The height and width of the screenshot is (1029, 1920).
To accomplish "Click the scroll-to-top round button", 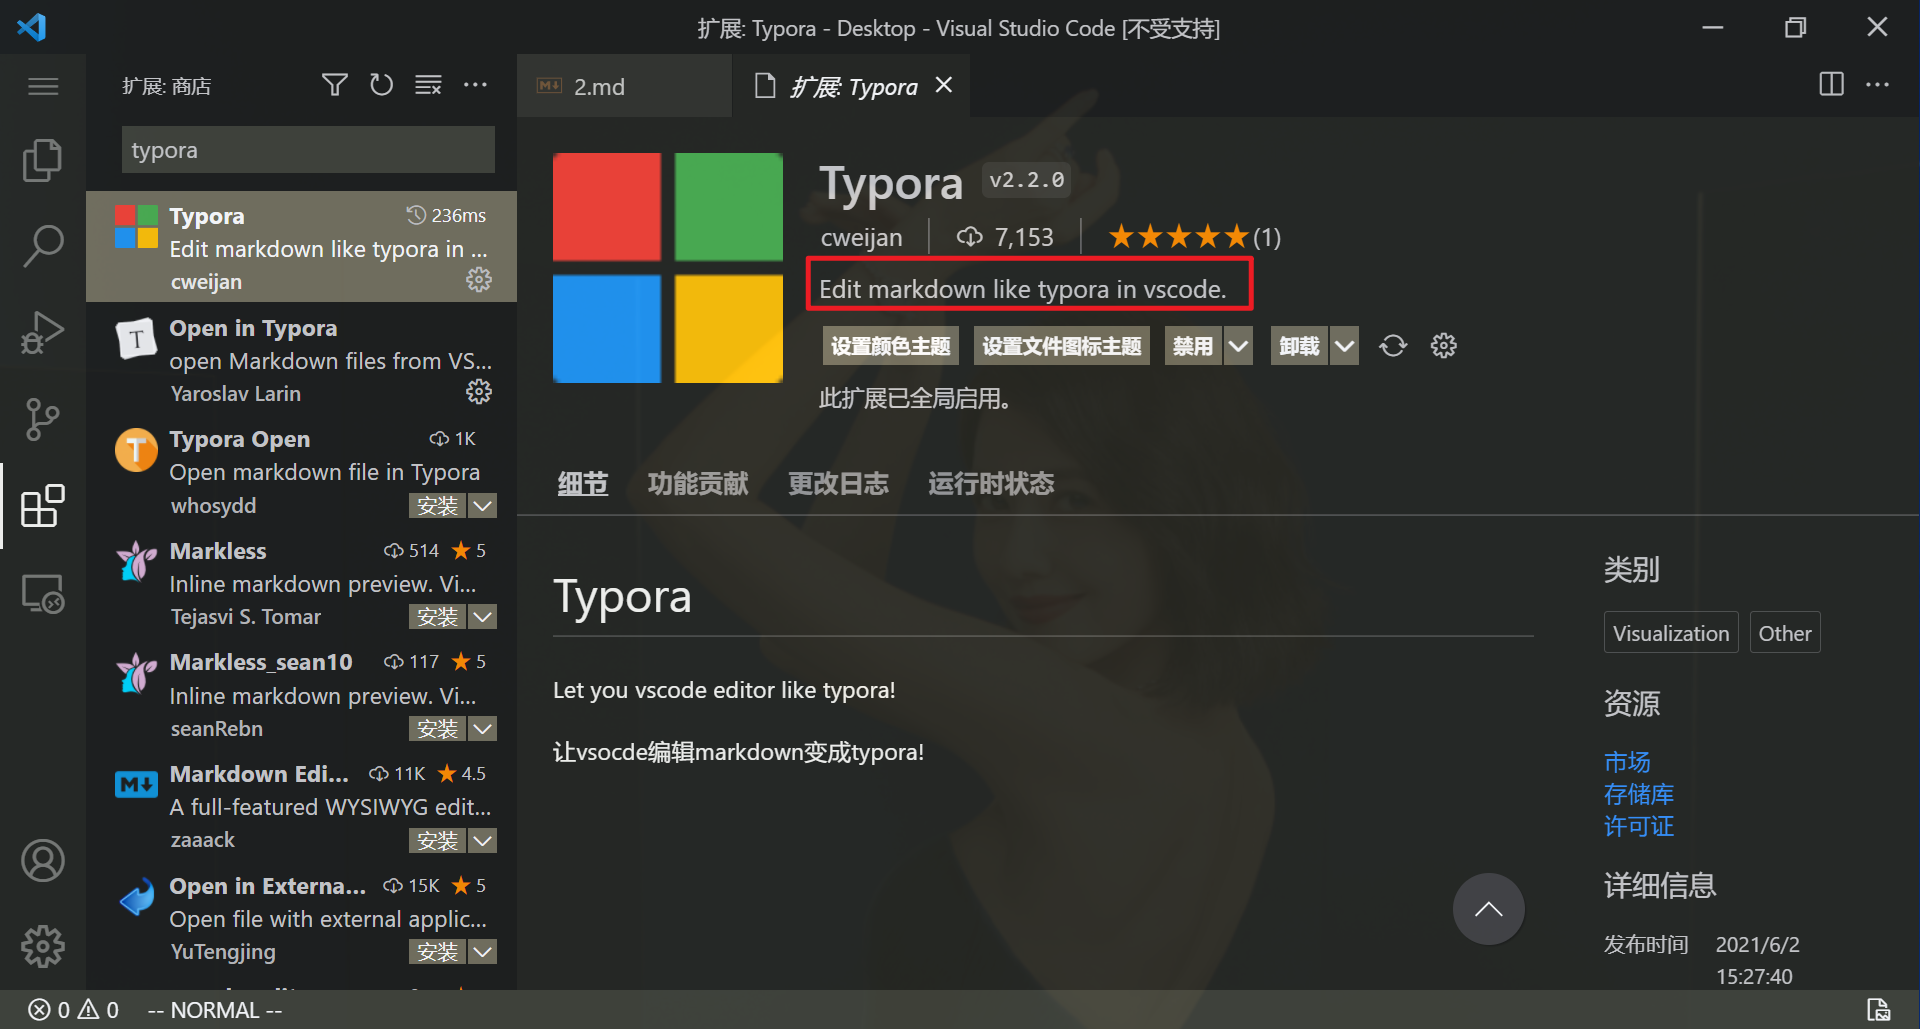I will pyautogui.click(x=1488, y=909).
